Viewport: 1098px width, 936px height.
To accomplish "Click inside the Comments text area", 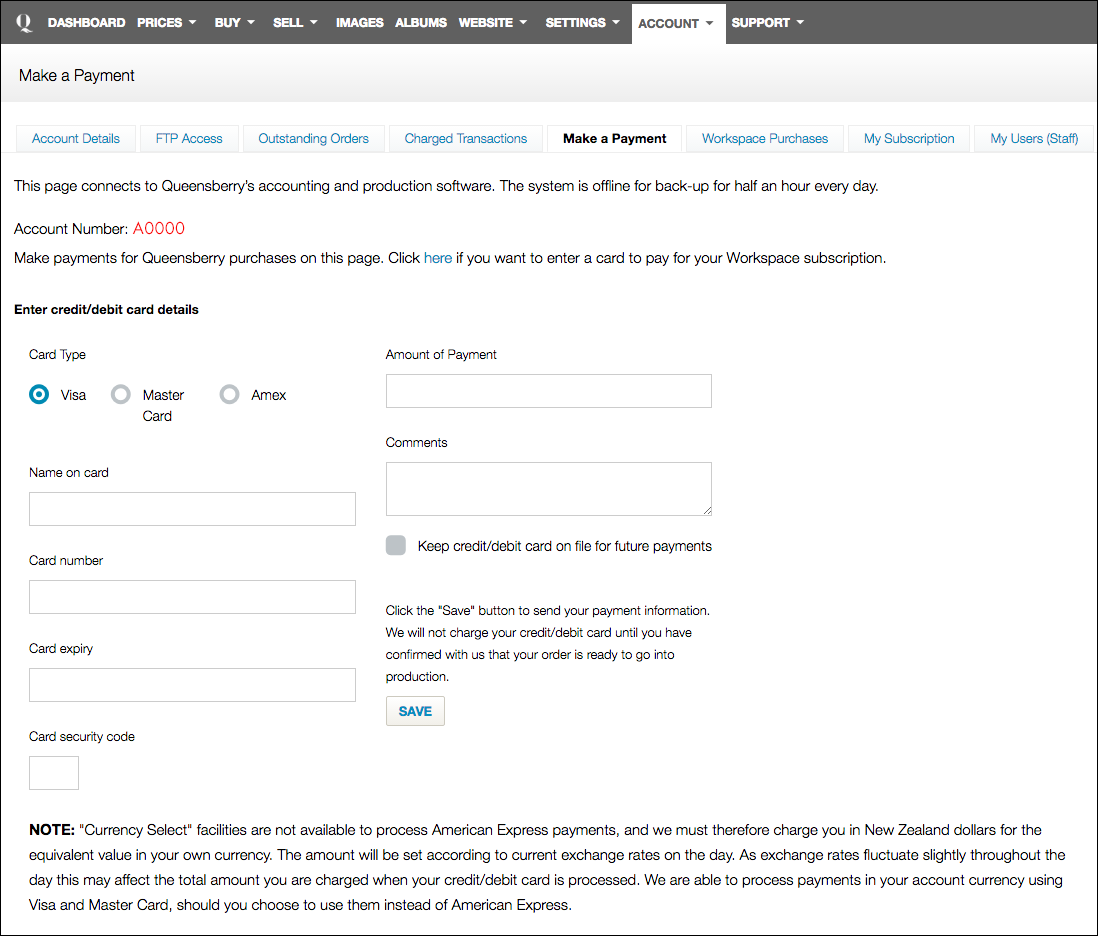I will pyautogui.click(x=548, y=488).
